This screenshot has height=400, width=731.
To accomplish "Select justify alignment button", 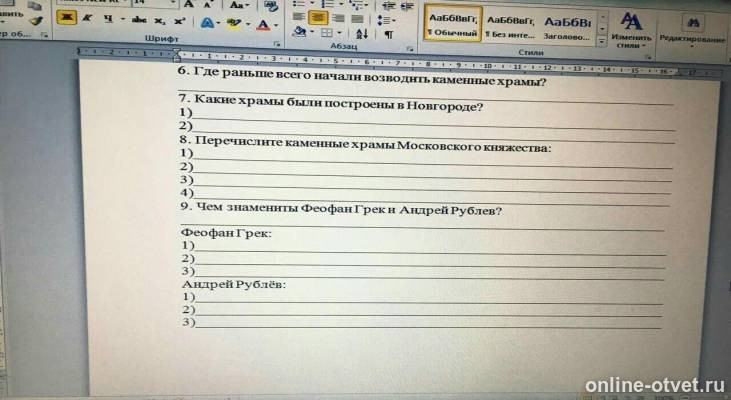I will 358,19.
